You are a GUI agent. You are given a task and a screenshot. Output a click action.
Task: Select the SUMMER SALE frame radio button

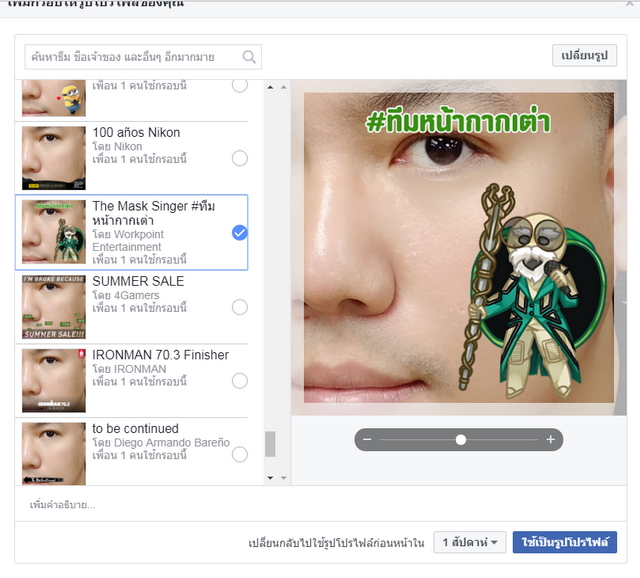(240, 307)
